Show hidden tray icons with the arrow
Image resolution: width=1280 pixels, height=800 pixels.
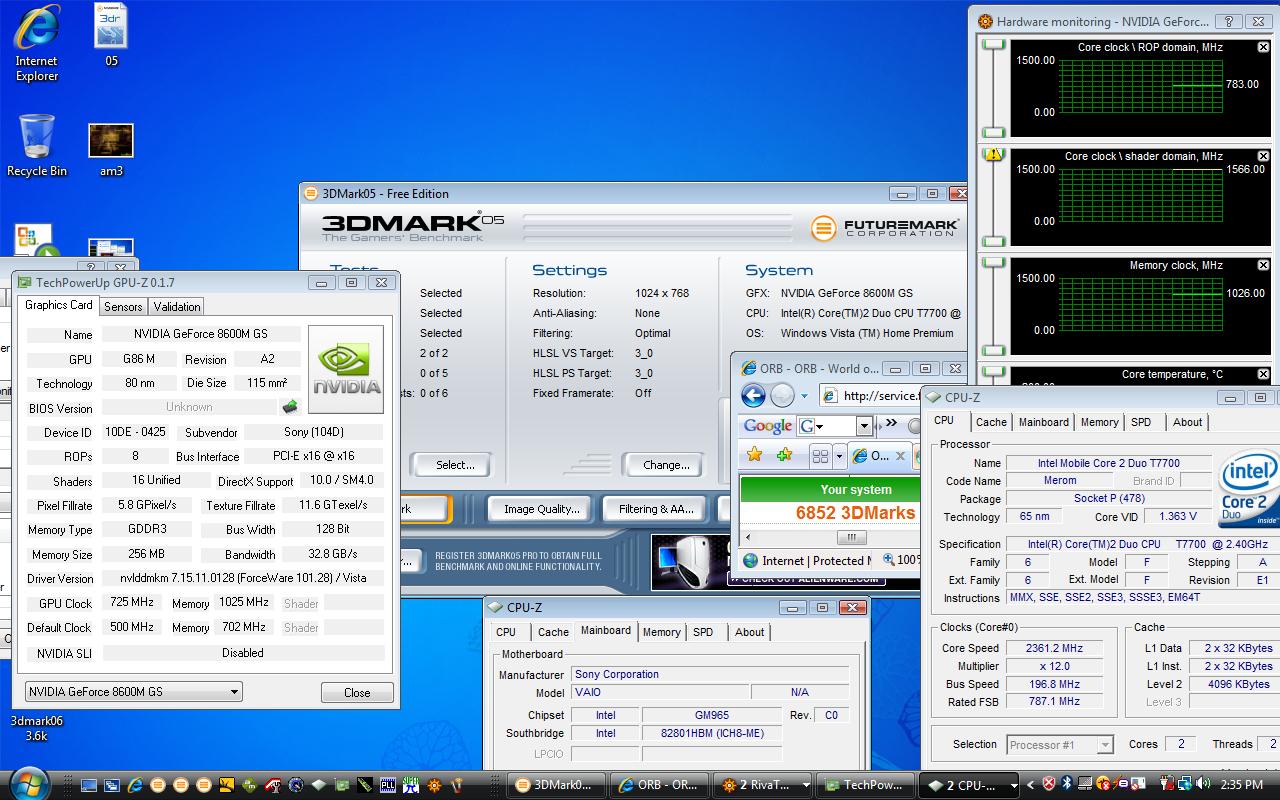[x=1032, y=785]
